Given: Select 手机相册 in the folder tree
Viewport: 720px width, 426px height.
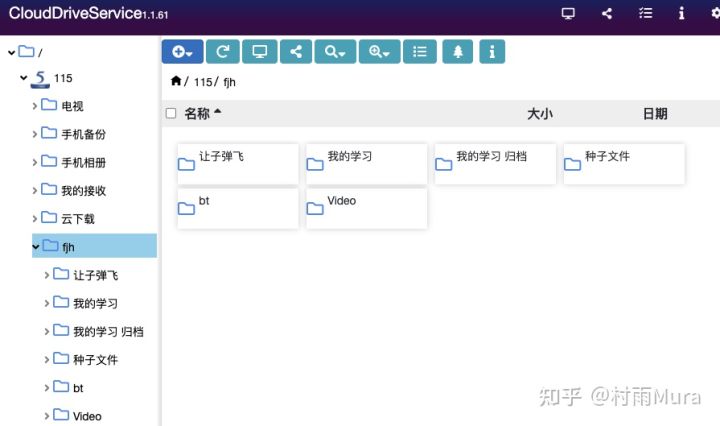Looking at the screenshot, I should click(x=84, y=163).
